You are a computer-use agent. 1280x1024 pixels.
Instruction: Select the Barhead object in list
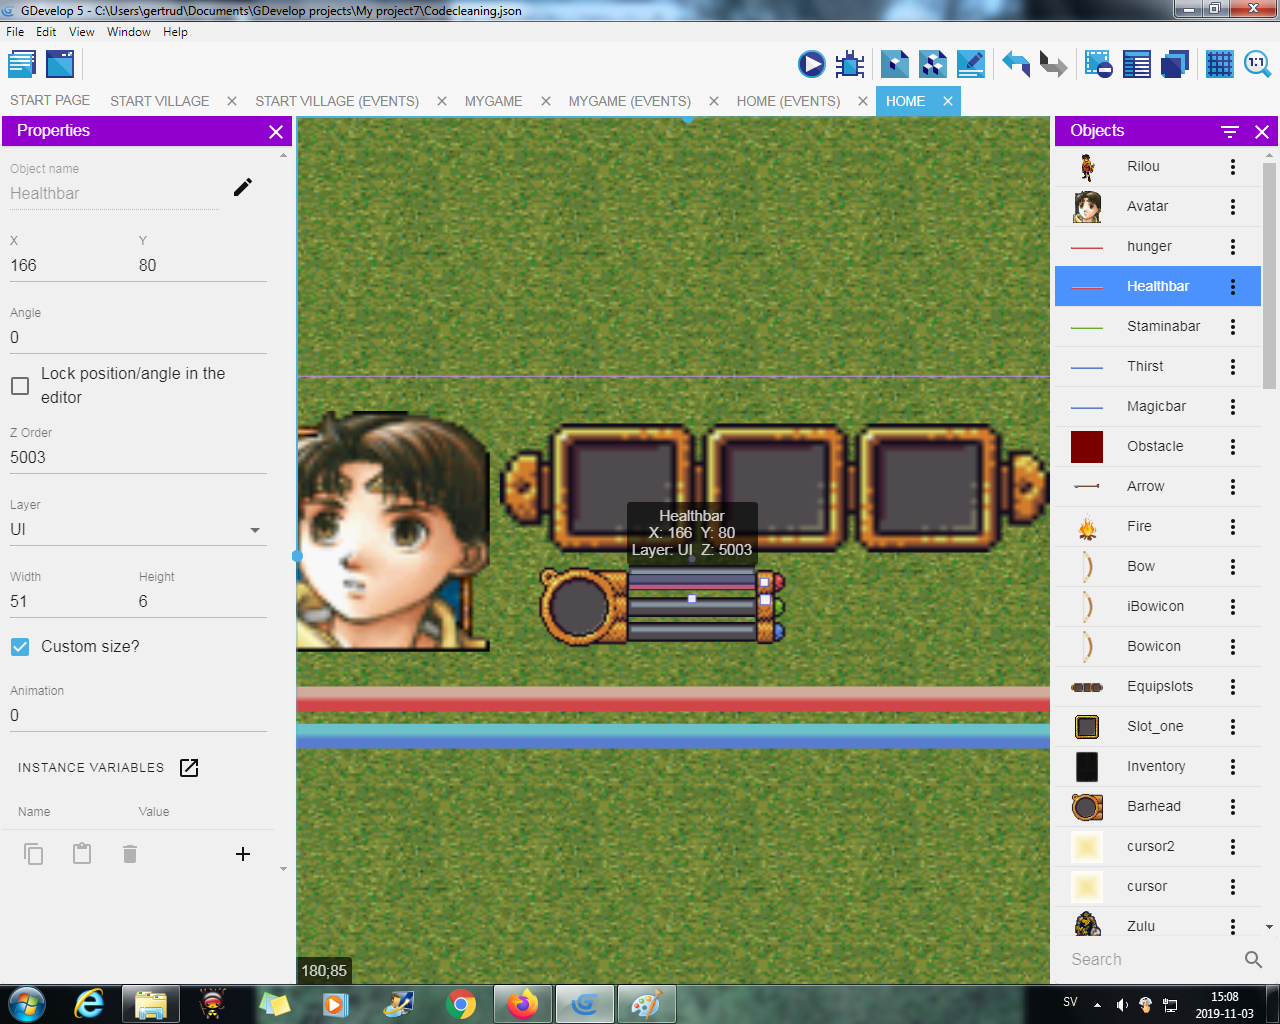point(1158,807)
